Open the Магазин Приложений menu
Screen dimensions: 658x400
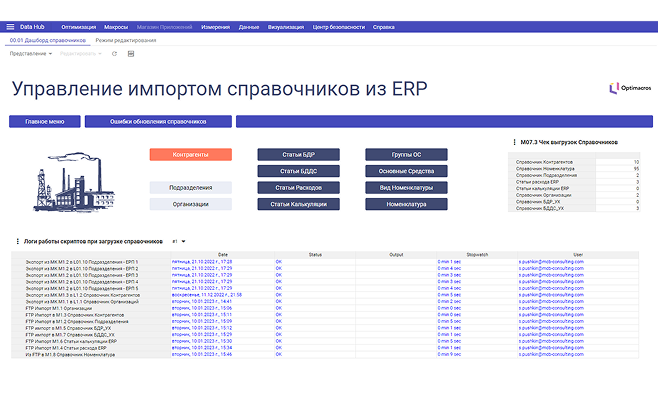(164, 27)
